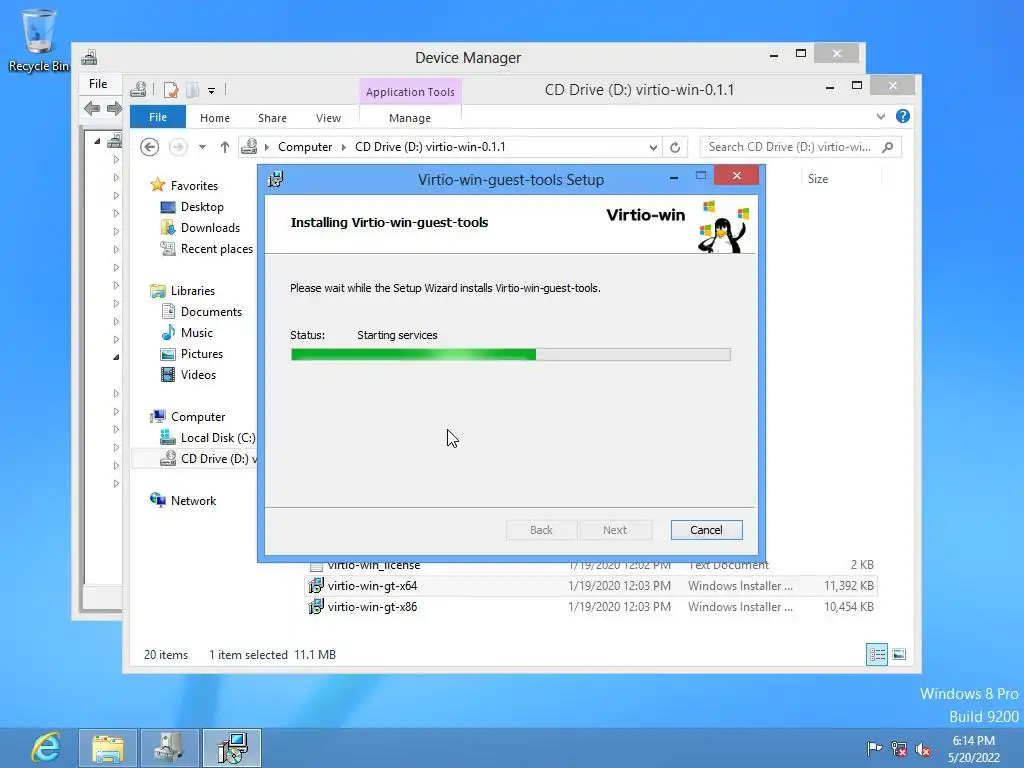Click the Device Manager forward arrow
Image resolution: width=1024 pixels, height=768 pixels.
114,108
